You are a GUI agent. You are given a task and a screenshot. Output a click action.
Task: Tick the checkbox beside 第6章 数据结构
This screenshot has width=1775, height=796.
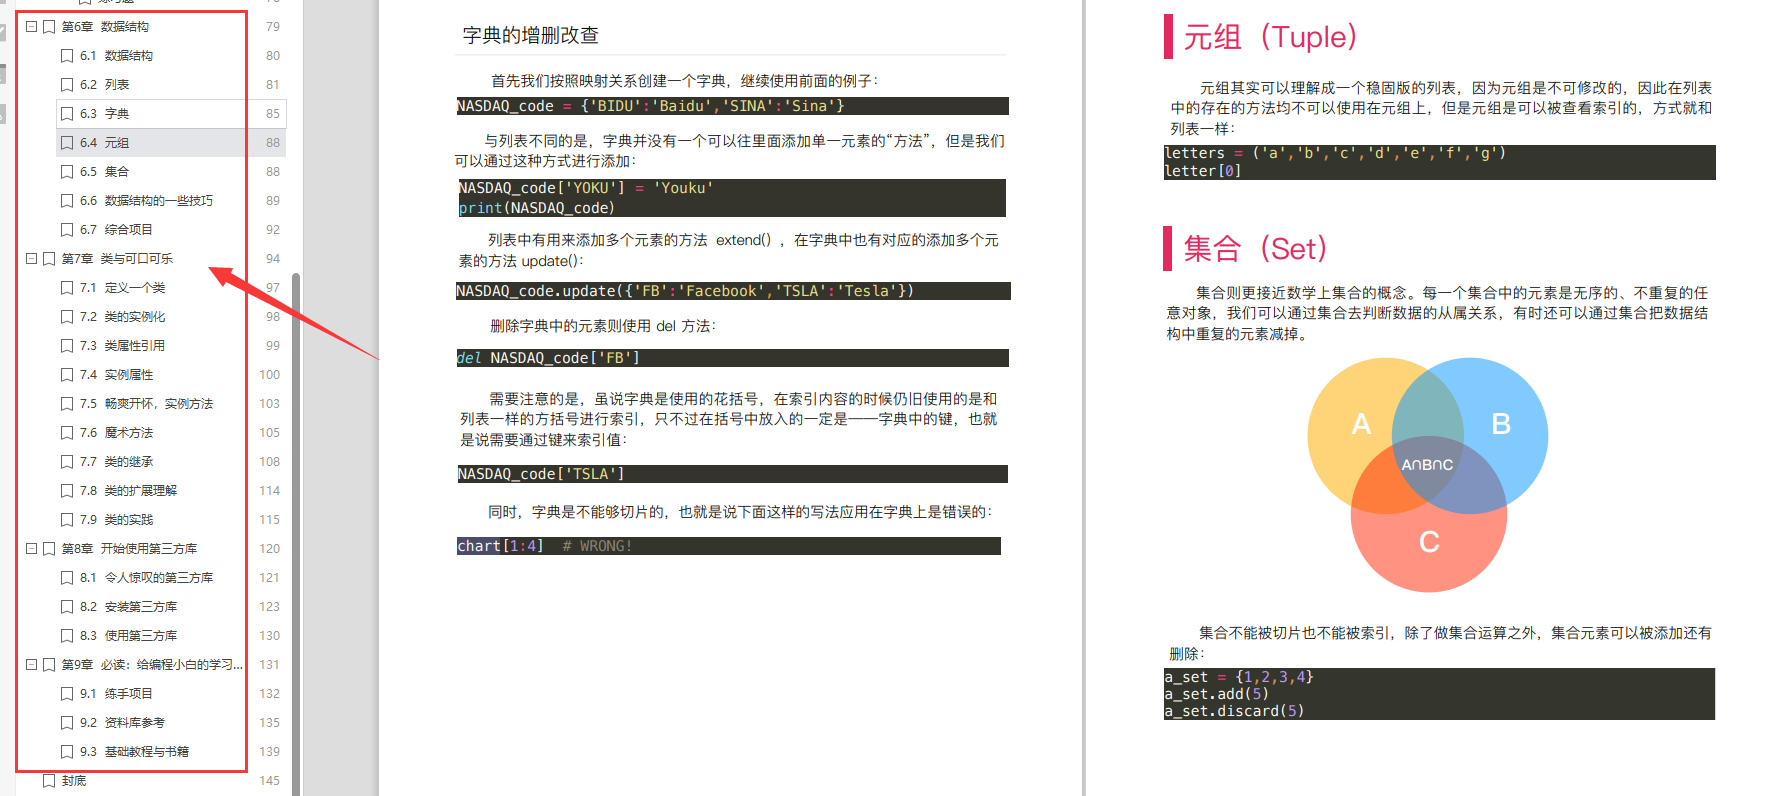pos(49,27)
